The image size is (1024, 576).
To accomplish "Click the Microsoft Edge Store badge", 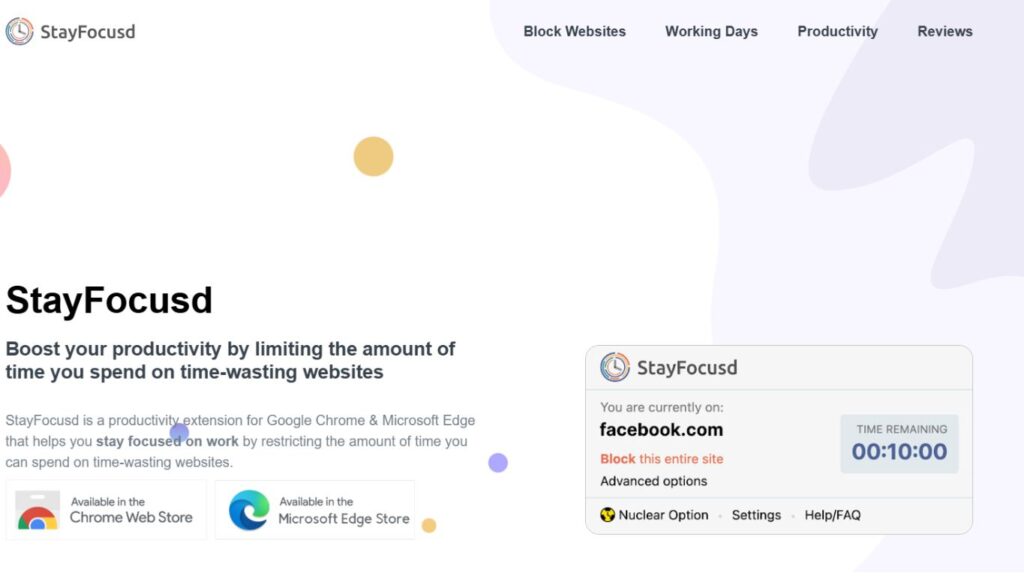I will (x=315, y=508).
